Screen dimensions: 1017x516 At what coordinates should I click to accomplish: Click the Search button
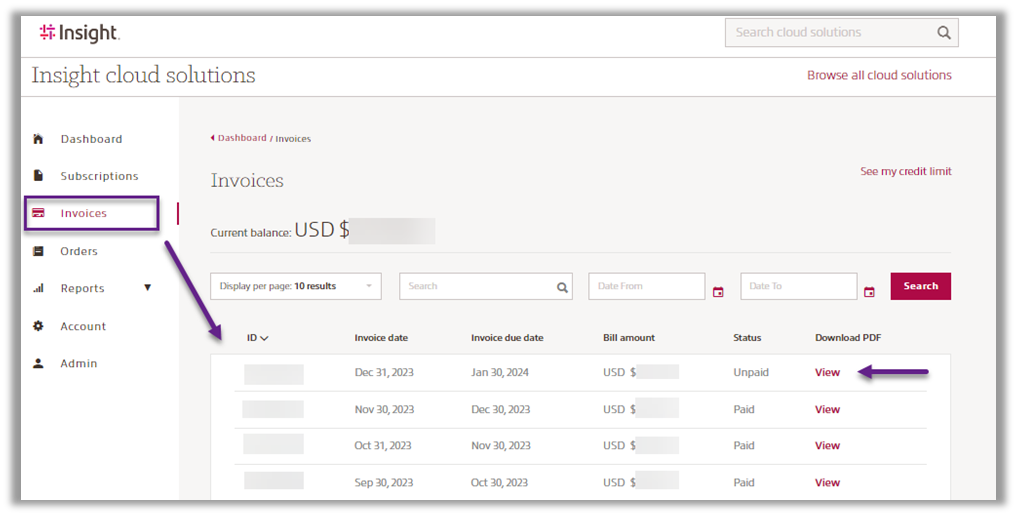pyautogui.click(x=920, y=286)
